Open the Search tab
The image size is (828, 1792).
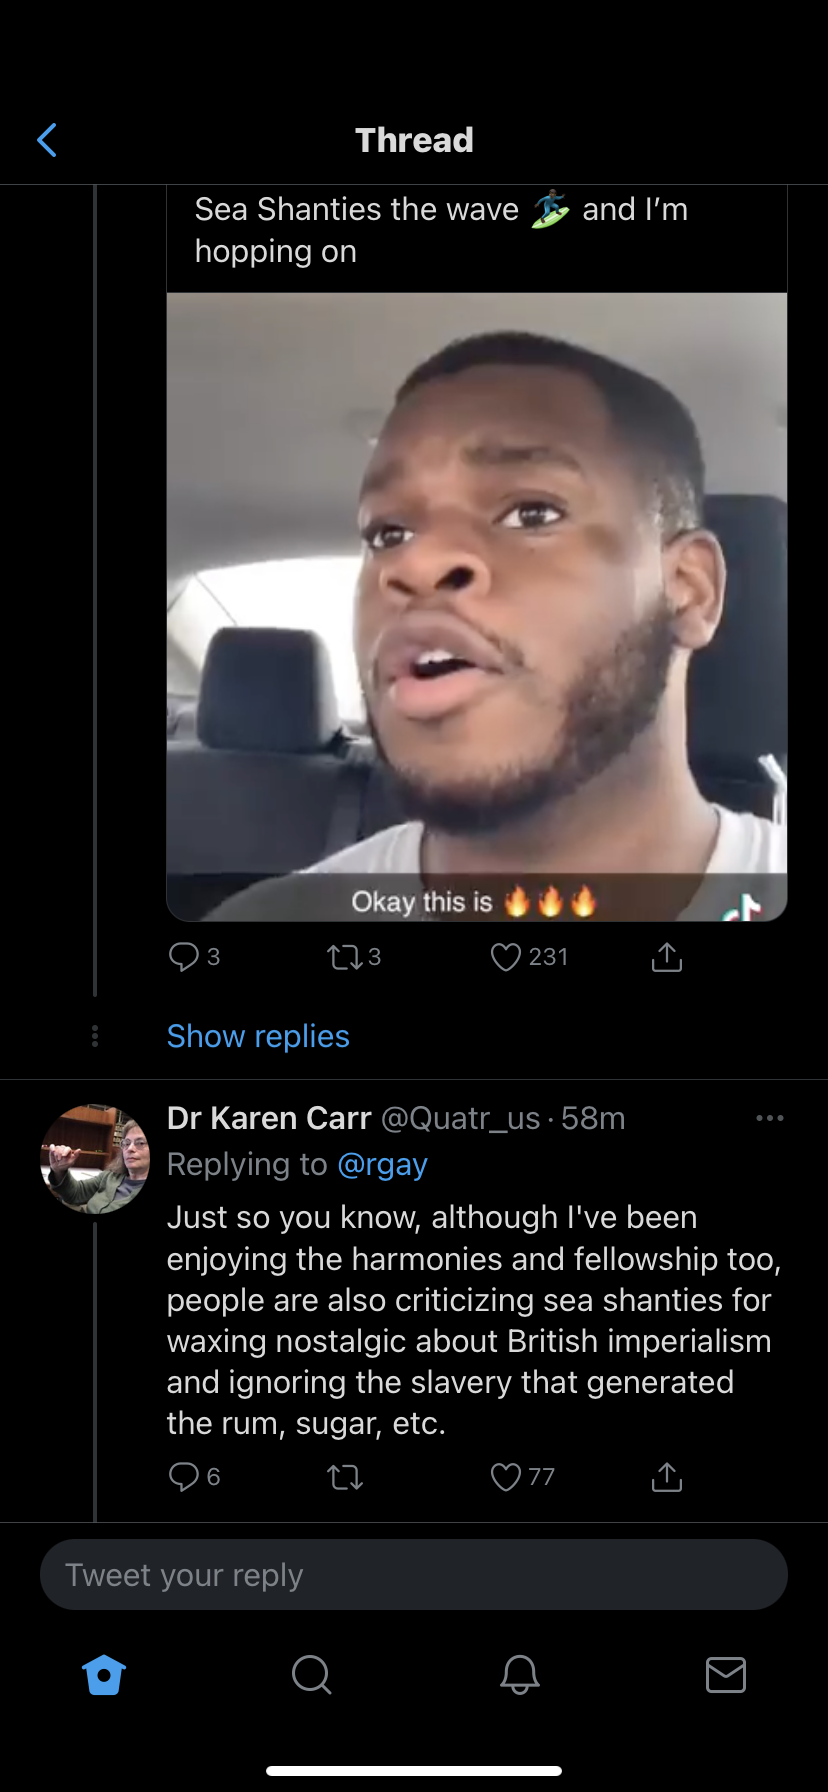(311, 1674)
